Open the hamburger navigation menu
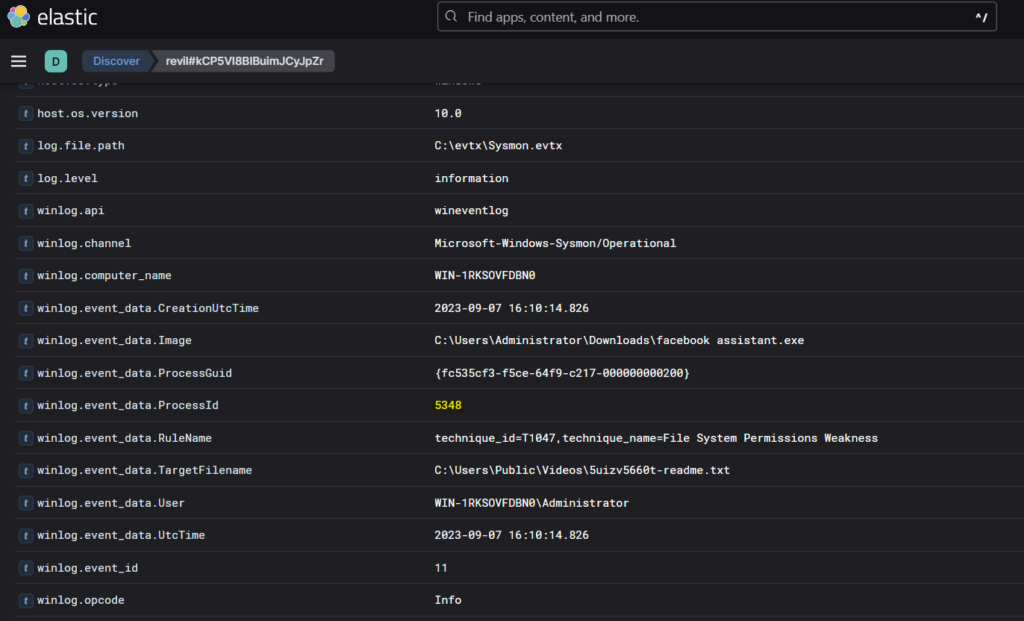 (18, 61)
